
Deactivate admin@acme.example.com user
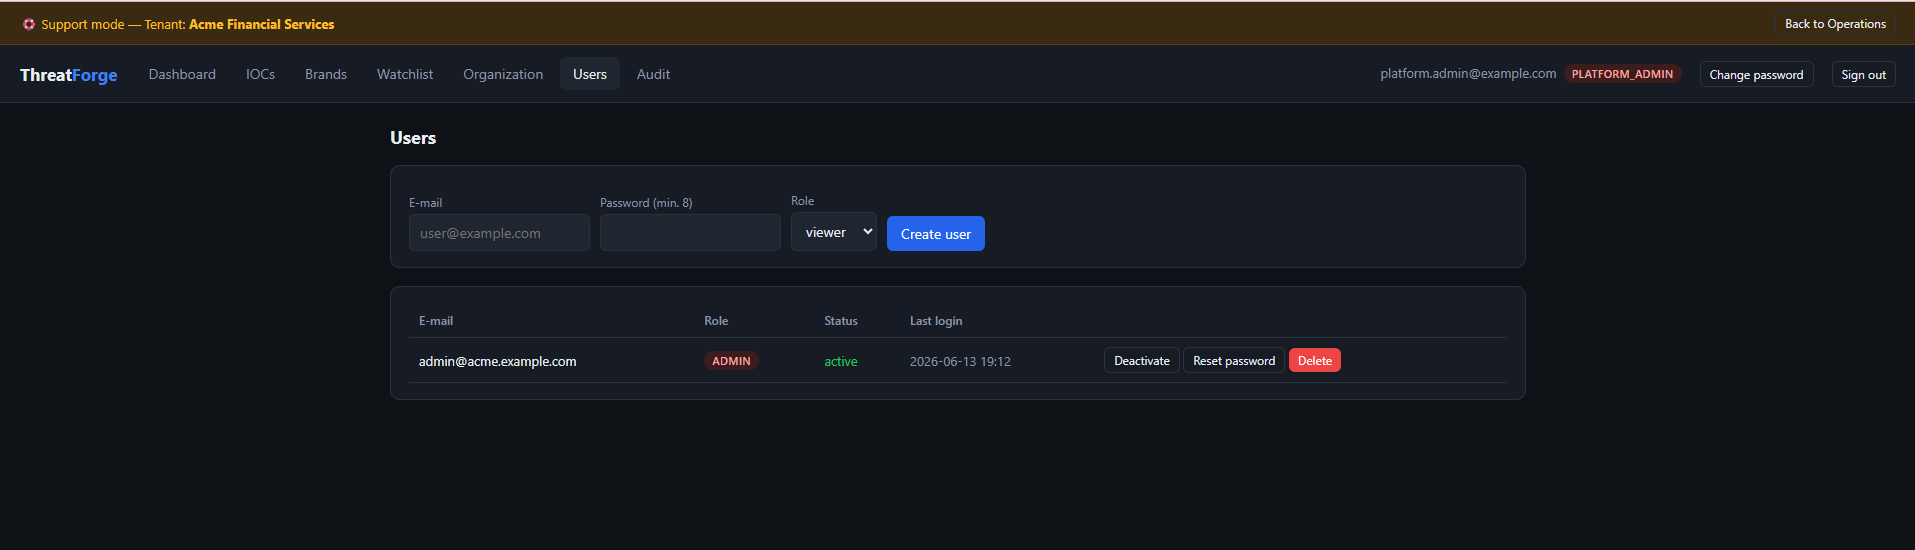1142,361
